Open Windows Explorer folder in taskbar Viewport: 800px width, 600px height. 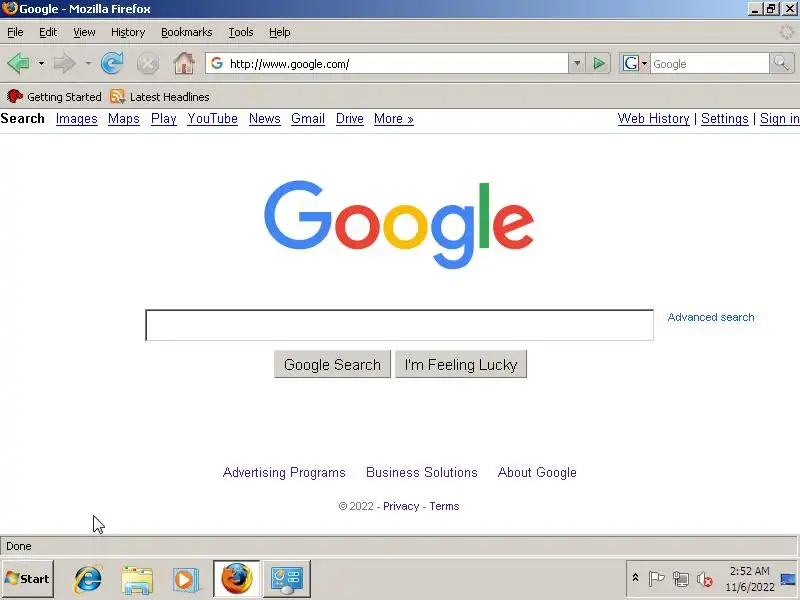(137, 579)
